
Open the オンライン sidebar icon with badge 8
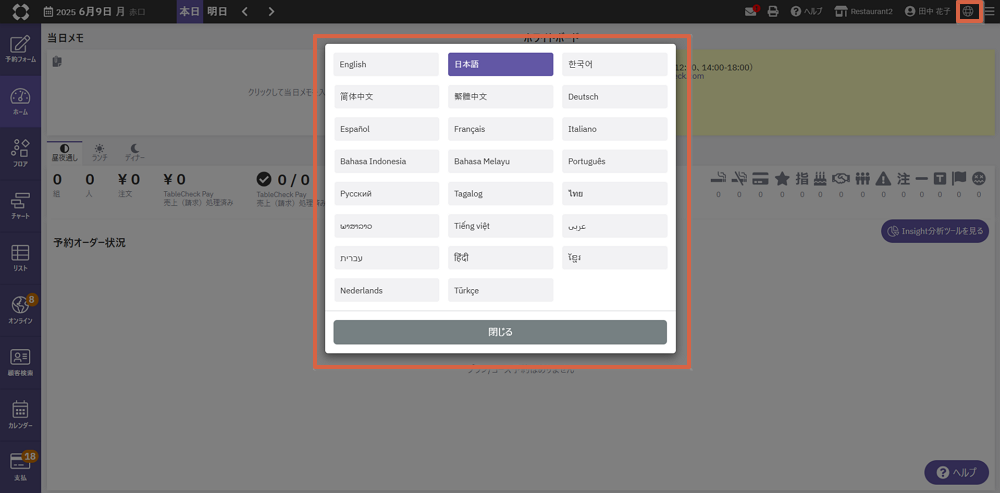(20, 311)
